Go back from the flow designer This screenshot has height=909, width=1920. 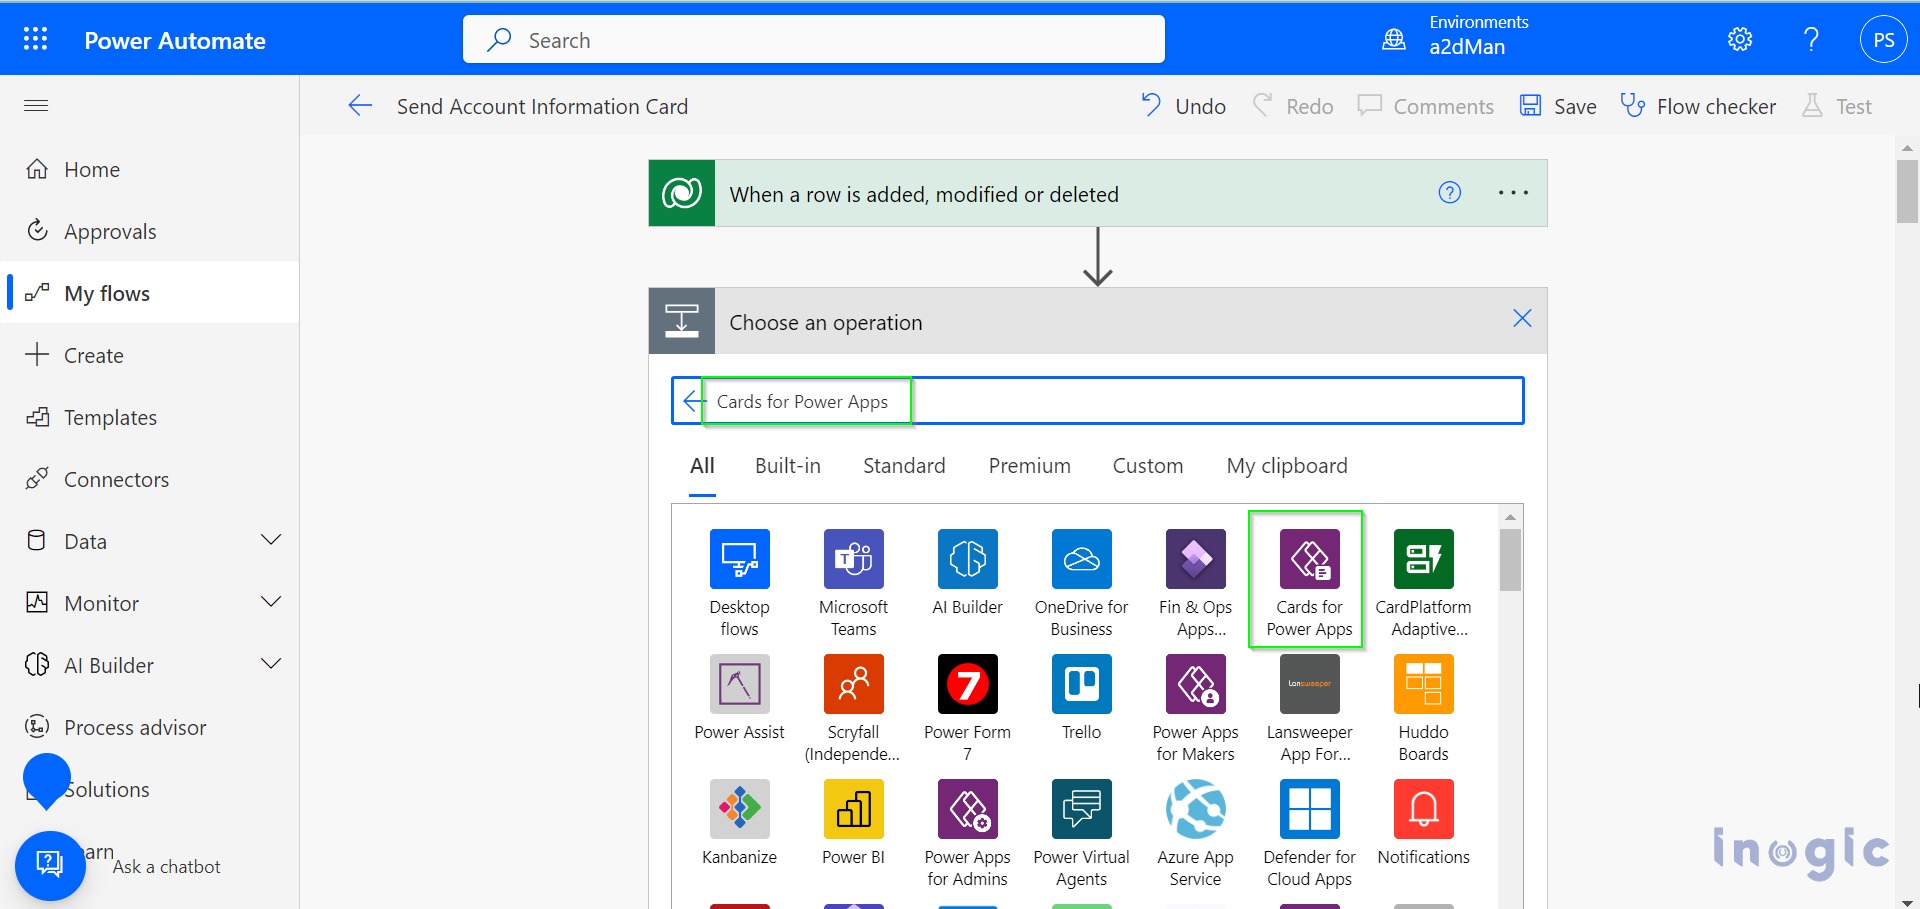pyautogui.click(x=360, y=106)
